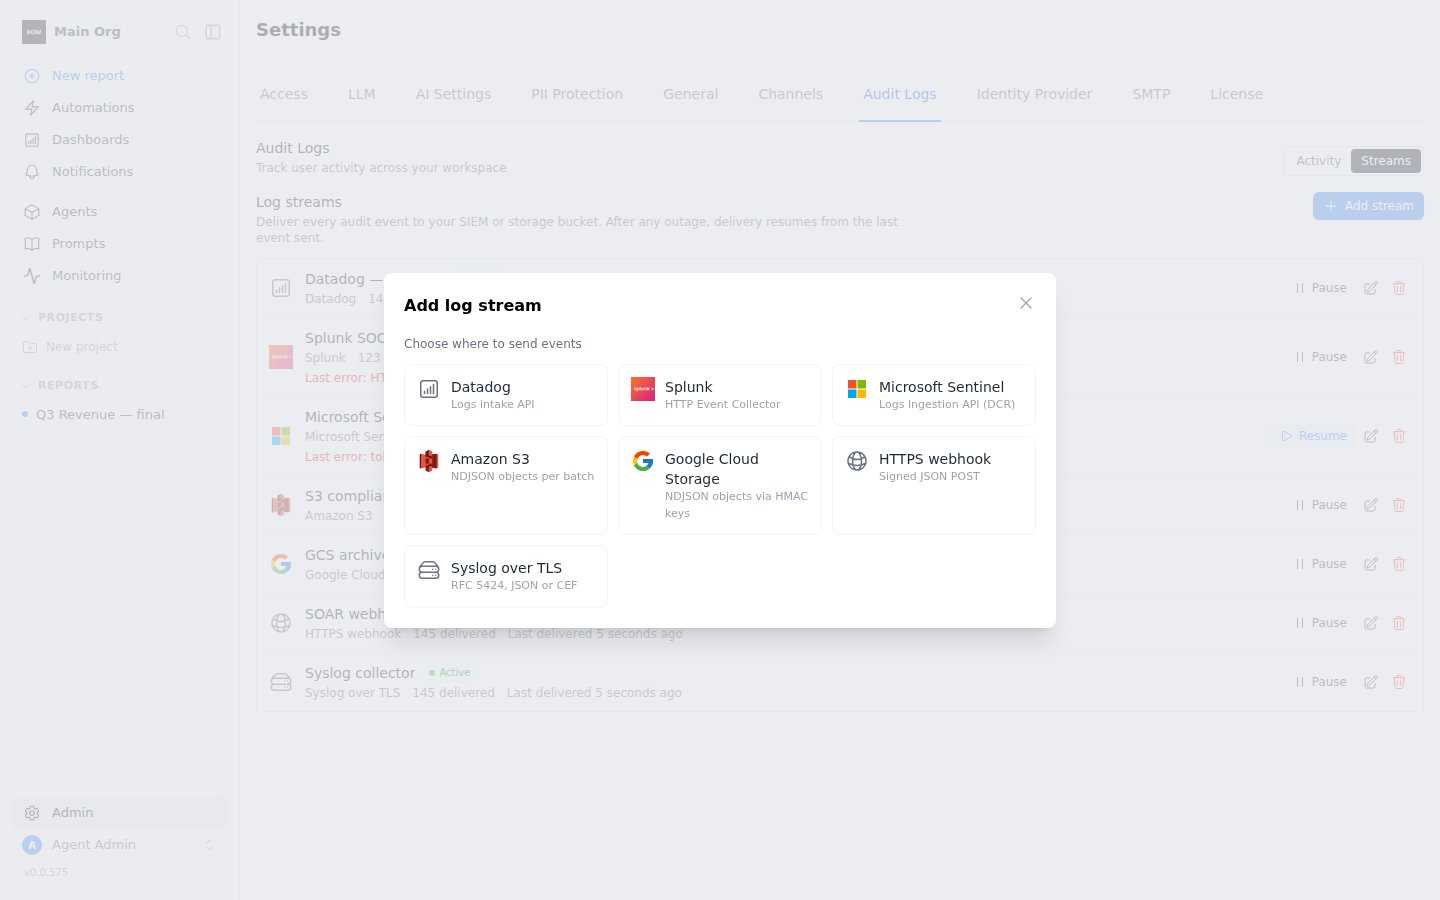Click the Microsoft logo in dialog
Screen dimensions: 1440x900
click(857, 389)
